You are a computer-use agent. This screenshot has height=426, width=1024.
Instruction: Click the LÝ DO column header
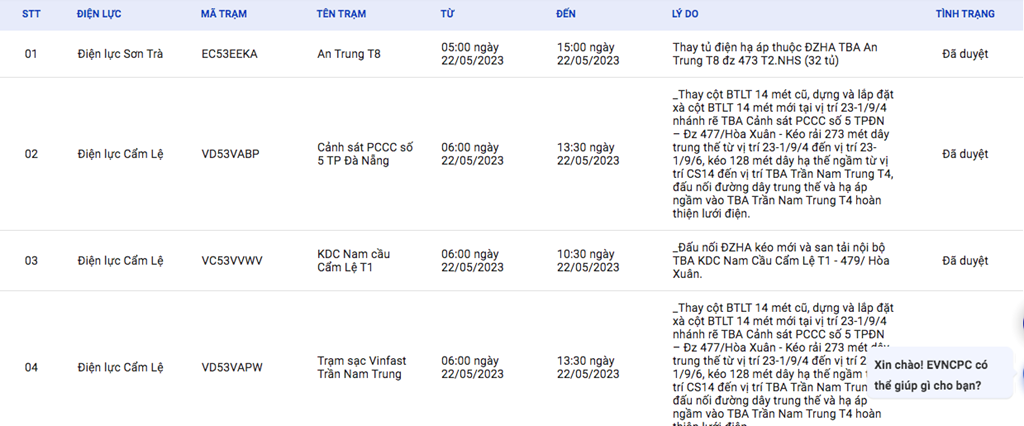688,15
